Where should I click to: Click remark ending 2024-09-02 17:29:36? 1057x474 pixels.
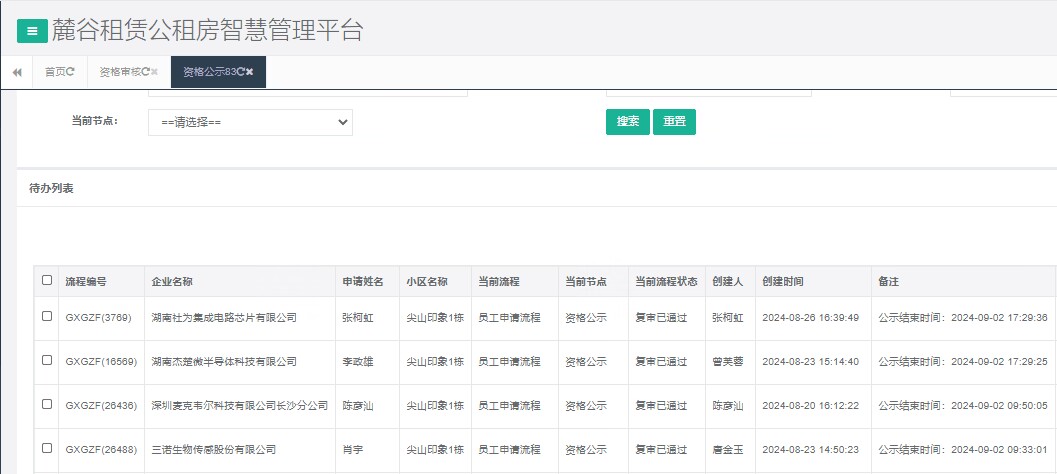[963, 318]
